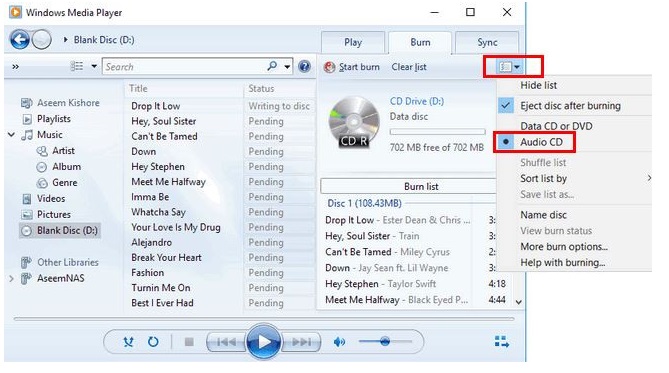
Task: Open the search options dropdown arrow
Action: point(287,67)
